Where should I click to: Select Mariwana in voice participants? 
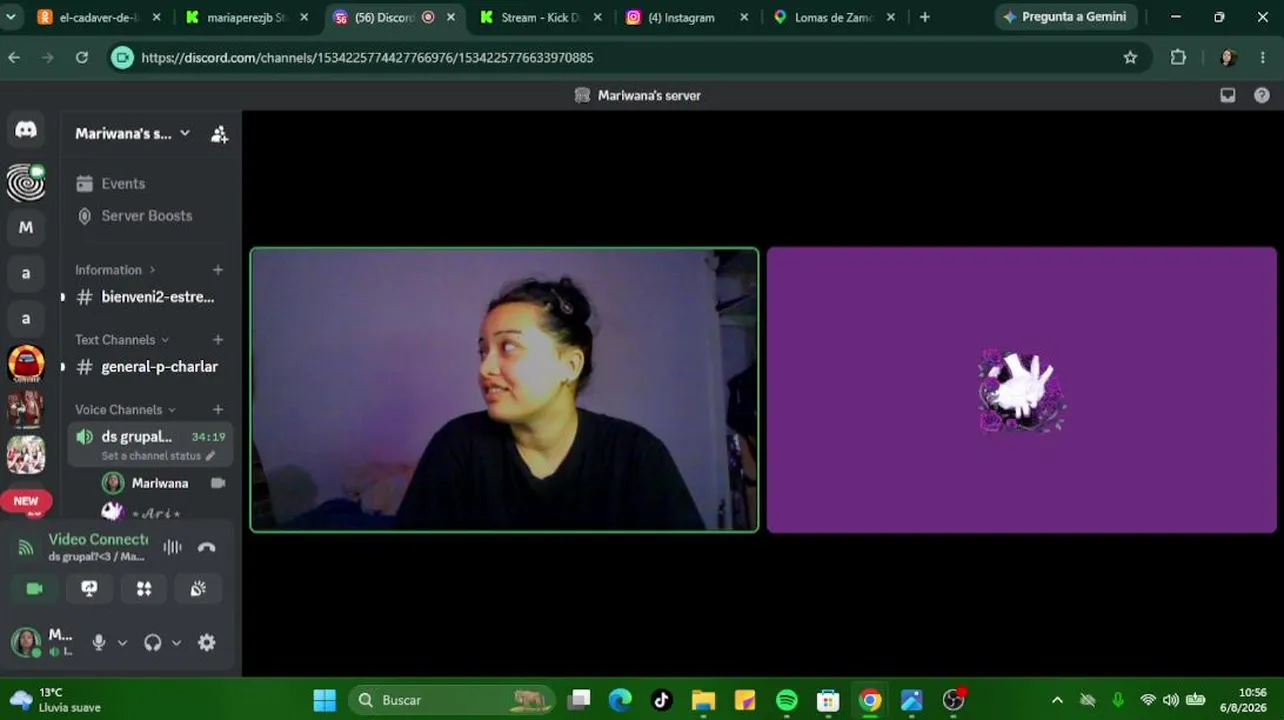[160, 483]
